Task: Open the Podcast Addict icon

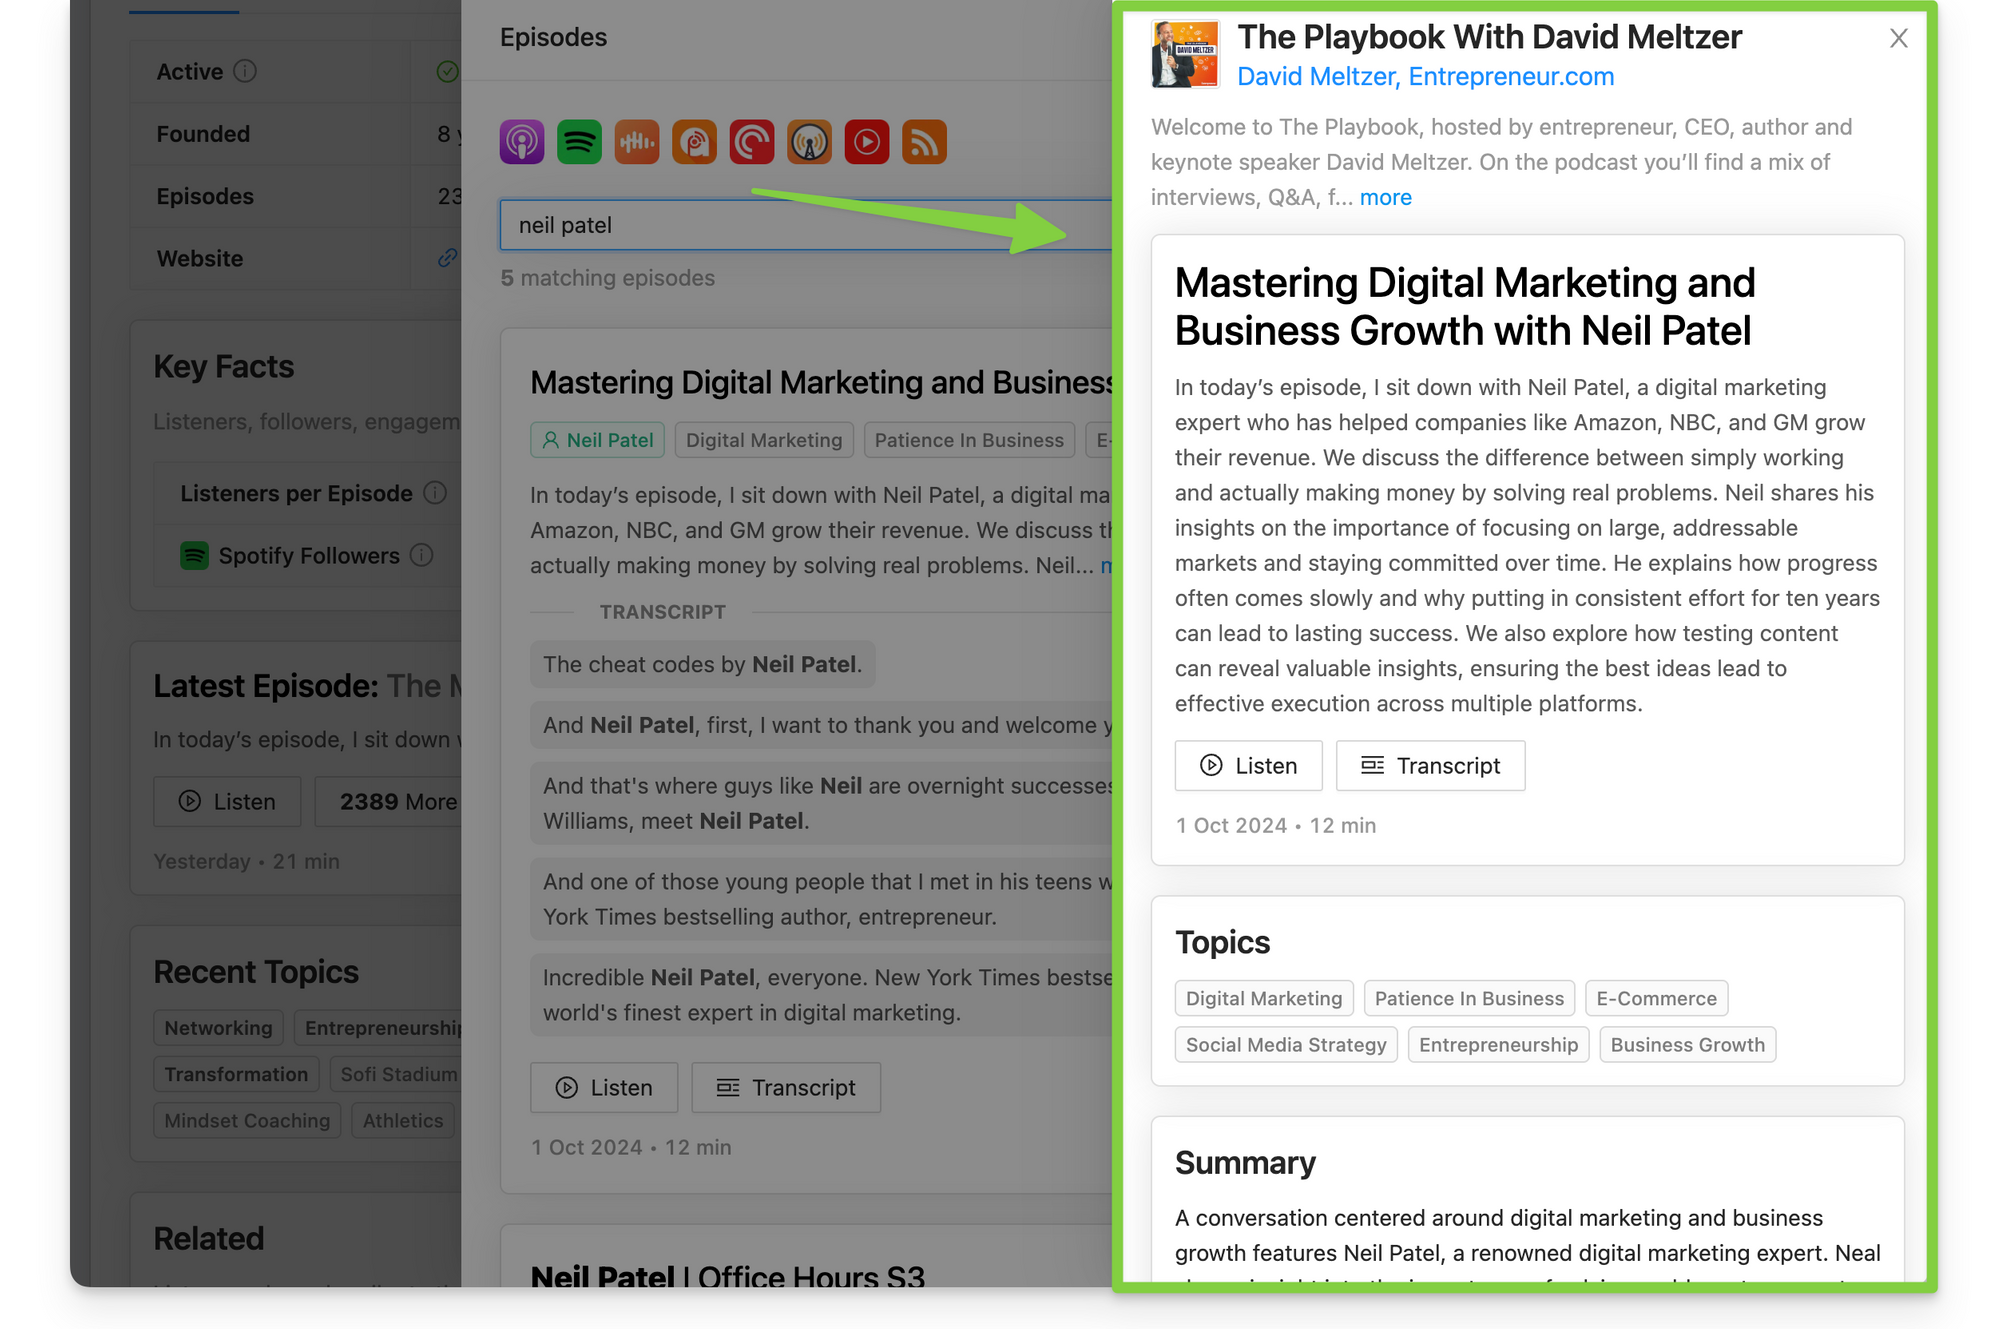Action: pos(694,142)
